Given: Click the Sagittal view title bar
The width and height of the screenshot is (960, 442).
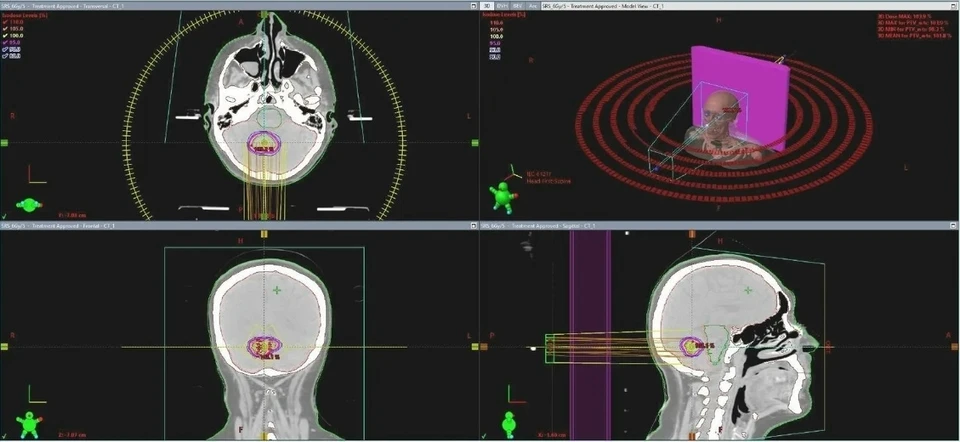Looking at the screenshot, I should pyautogui.click(x=700, y=226).
